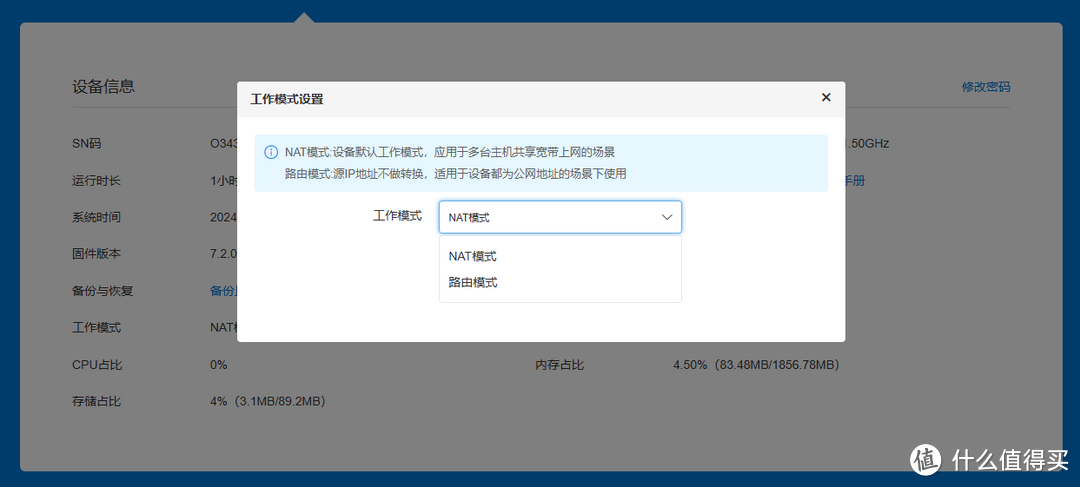Click the 系统时间 label
The width and height of the screenshot is (1080, 487).
[96, 217]
